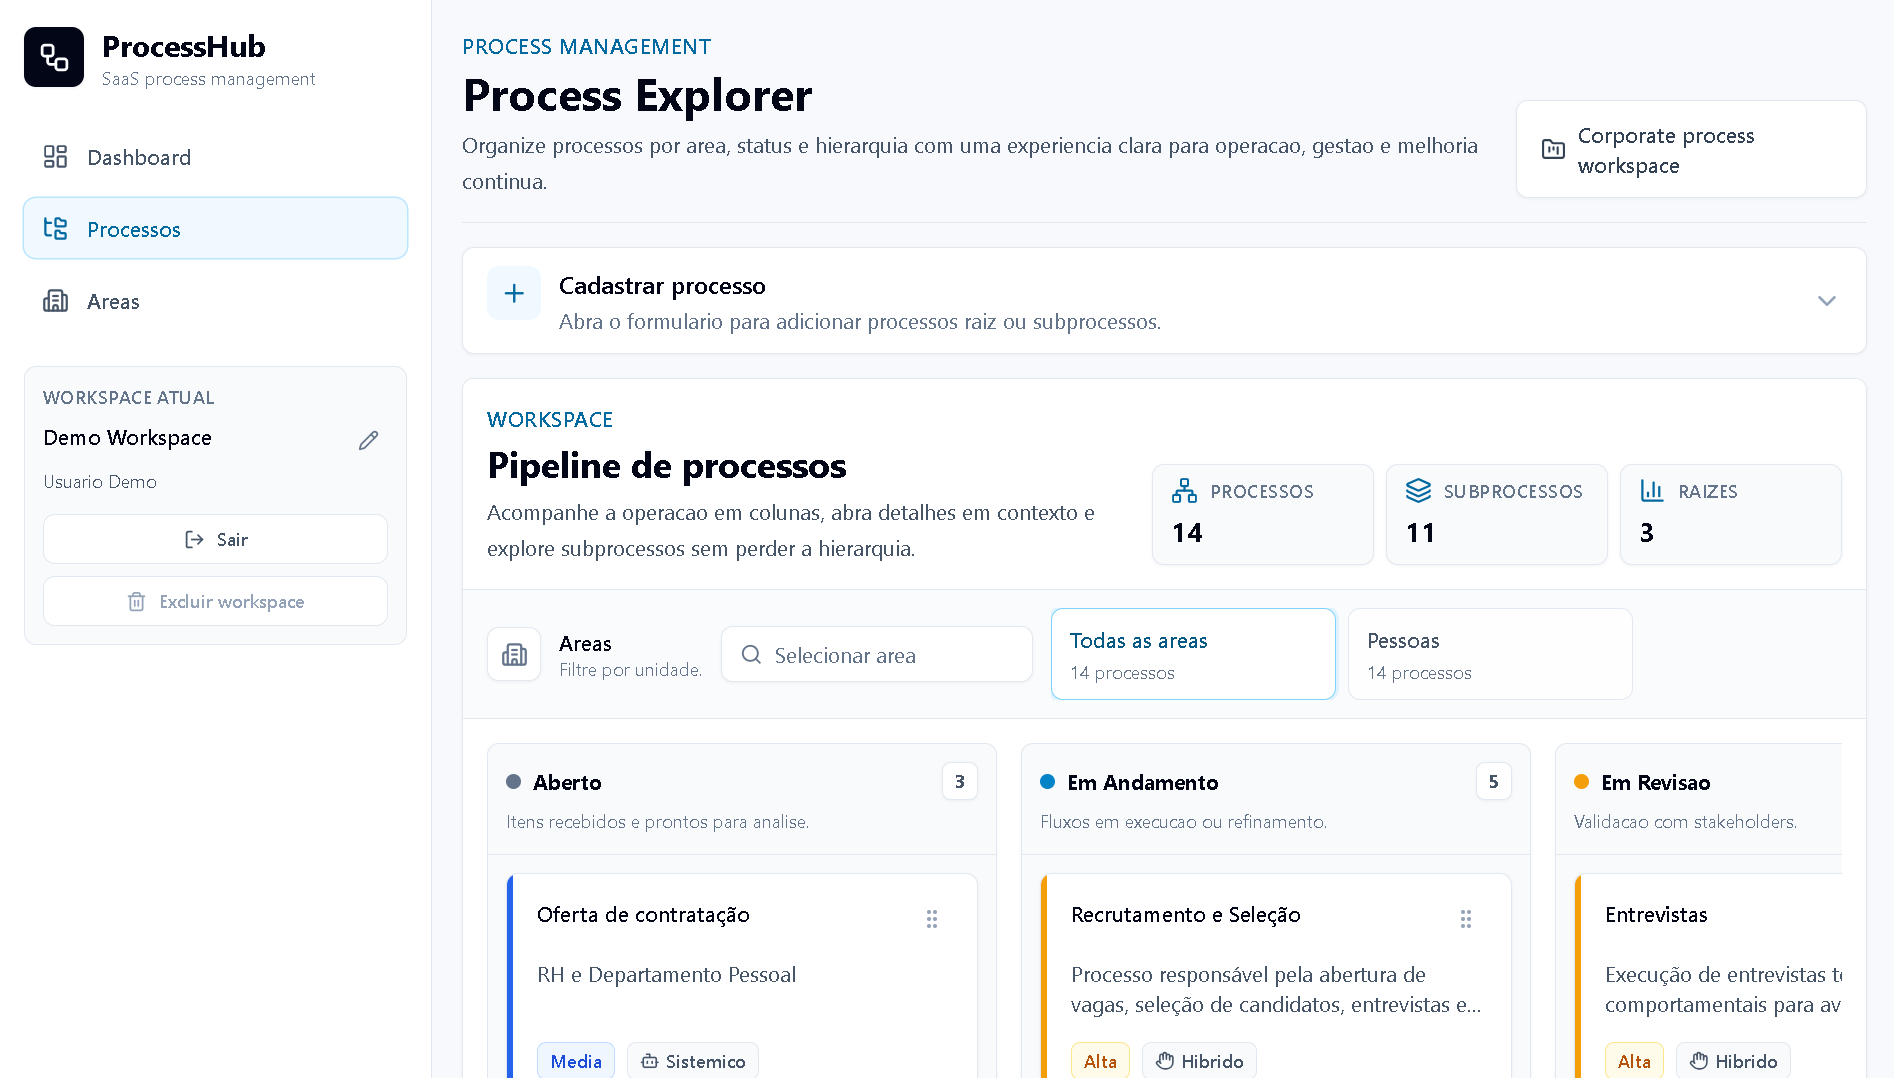The width and height of the screenshot is (1894, 1078).
Task: Click the Em Andamento count badge
Action: pos(1493,781)
